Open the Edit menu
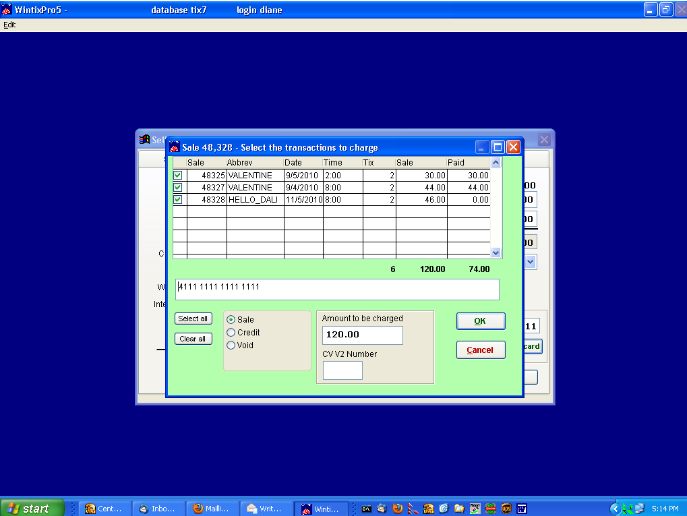Viewport: 687px width, 516px height. 9,24
